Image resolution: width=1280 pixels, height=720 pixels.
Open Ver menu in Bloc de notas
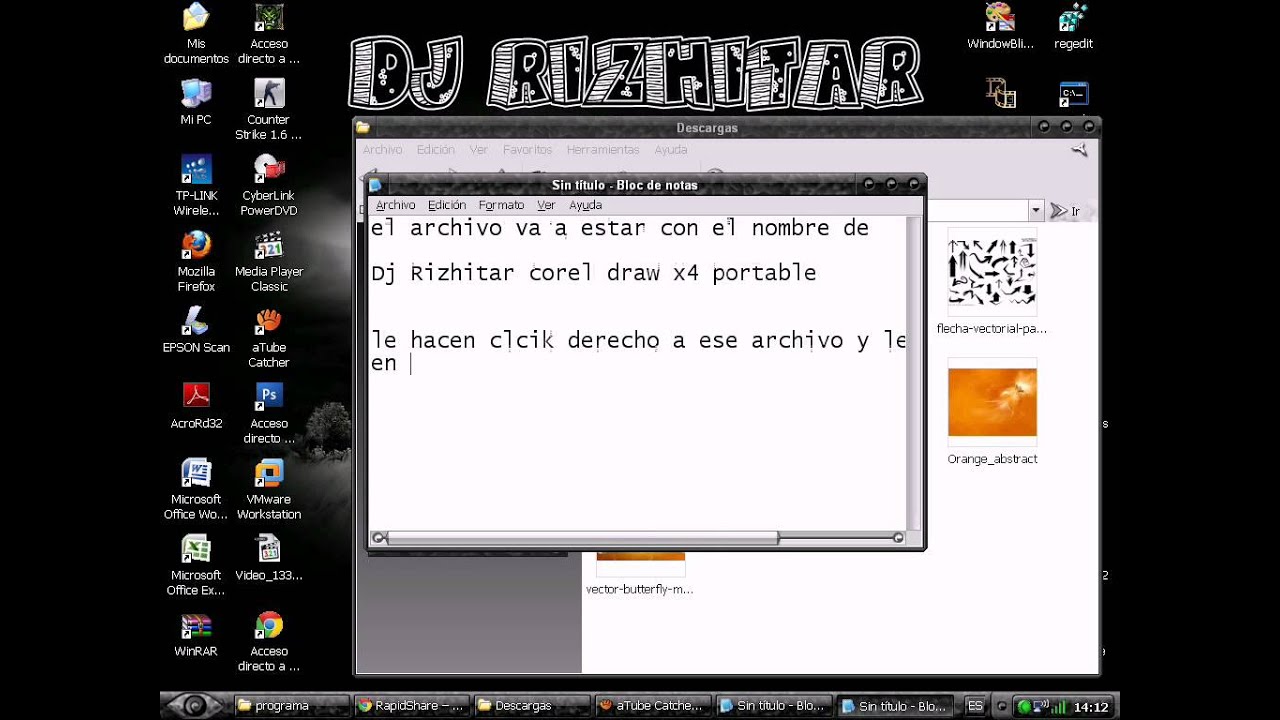(546, 205)
